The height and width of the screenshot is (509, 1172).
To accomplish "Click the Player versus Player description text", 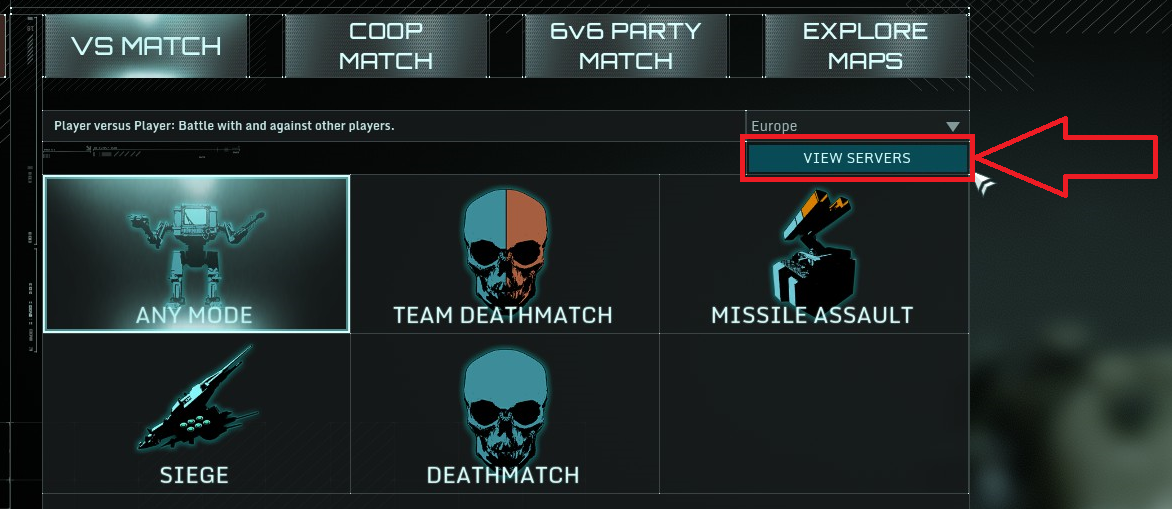I will coord(224,126).
